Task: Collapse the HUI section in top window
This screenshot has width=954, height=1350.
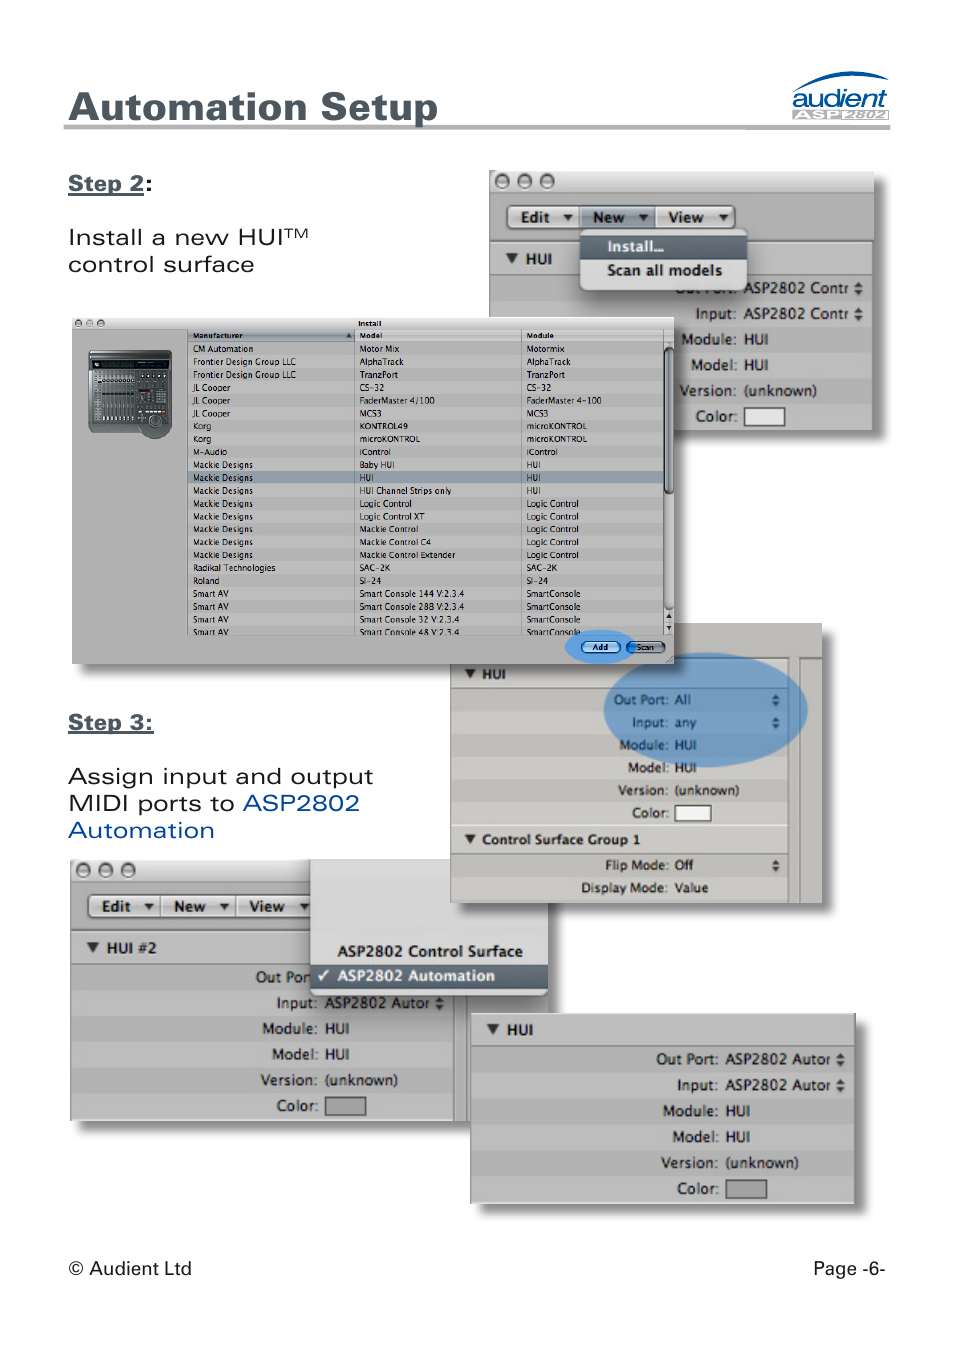Action: pos(512,259)
